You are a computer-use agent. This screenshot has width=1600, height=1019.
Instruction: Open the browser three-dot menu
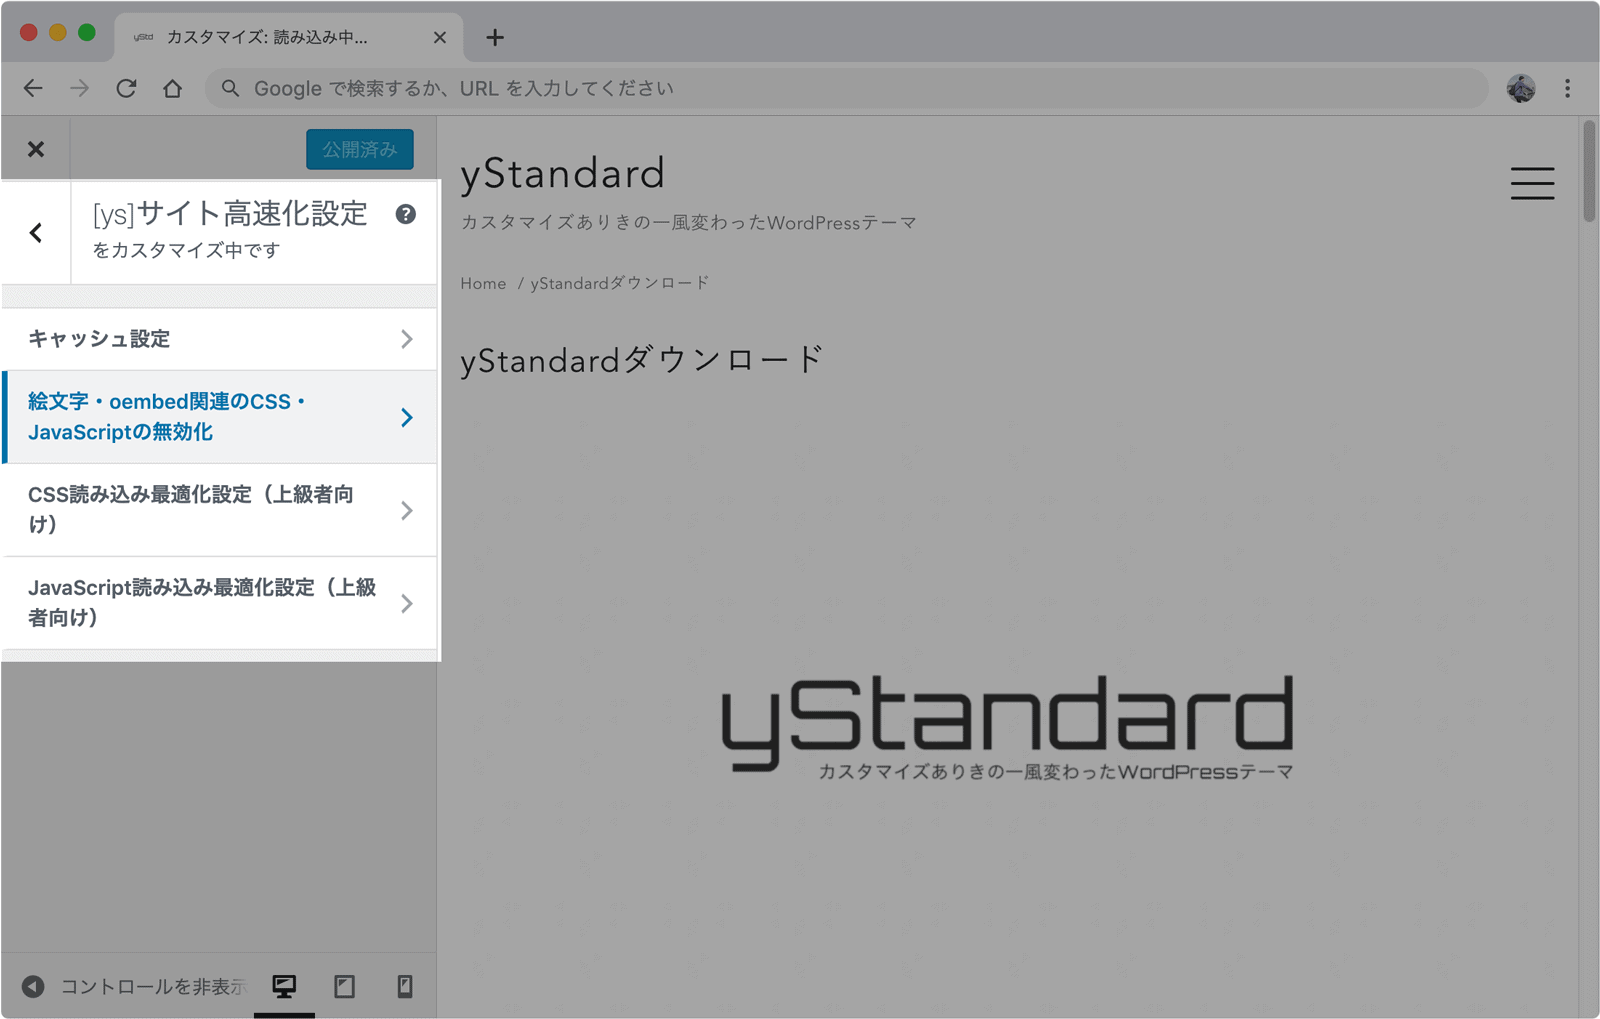click(x=1567, y=88)
